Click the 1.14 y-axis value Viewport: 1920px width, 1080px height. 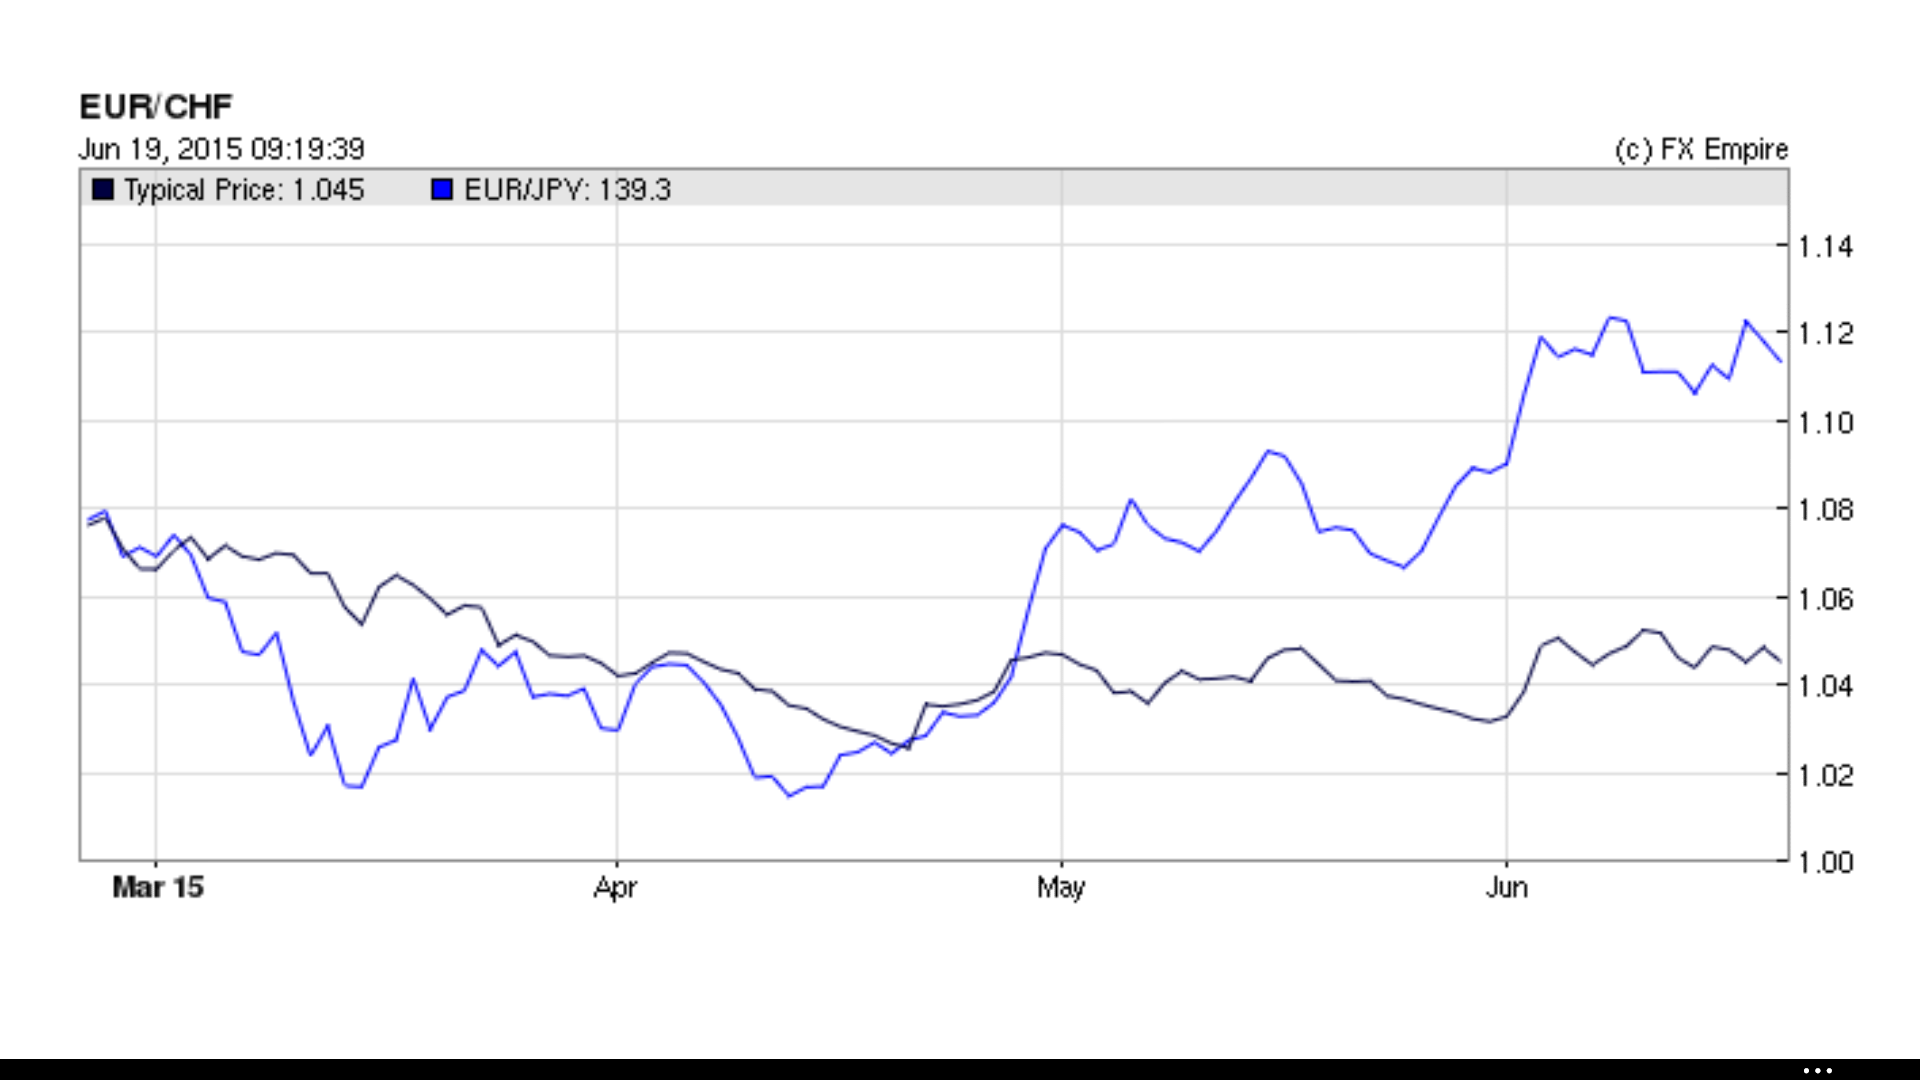point(1825,246)
